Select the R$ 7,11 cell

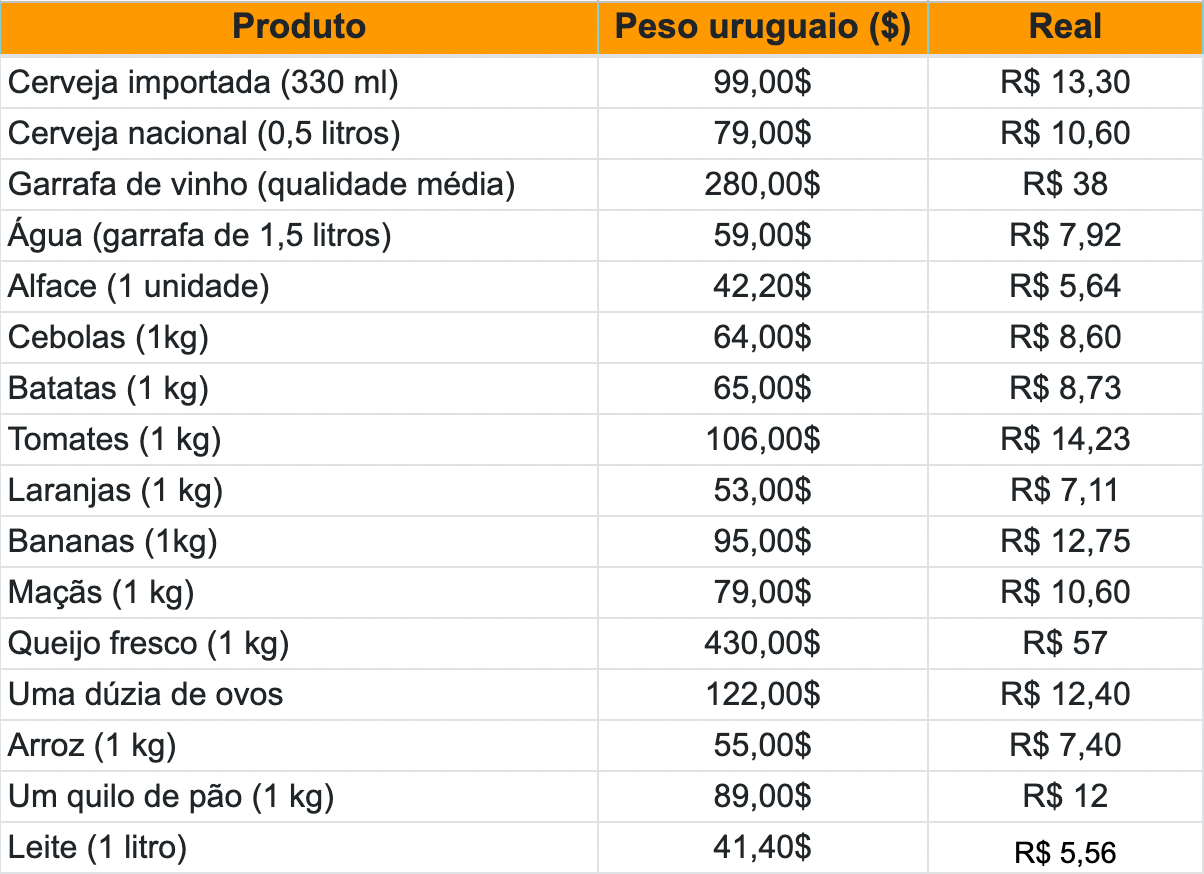tap(1065, 490)
